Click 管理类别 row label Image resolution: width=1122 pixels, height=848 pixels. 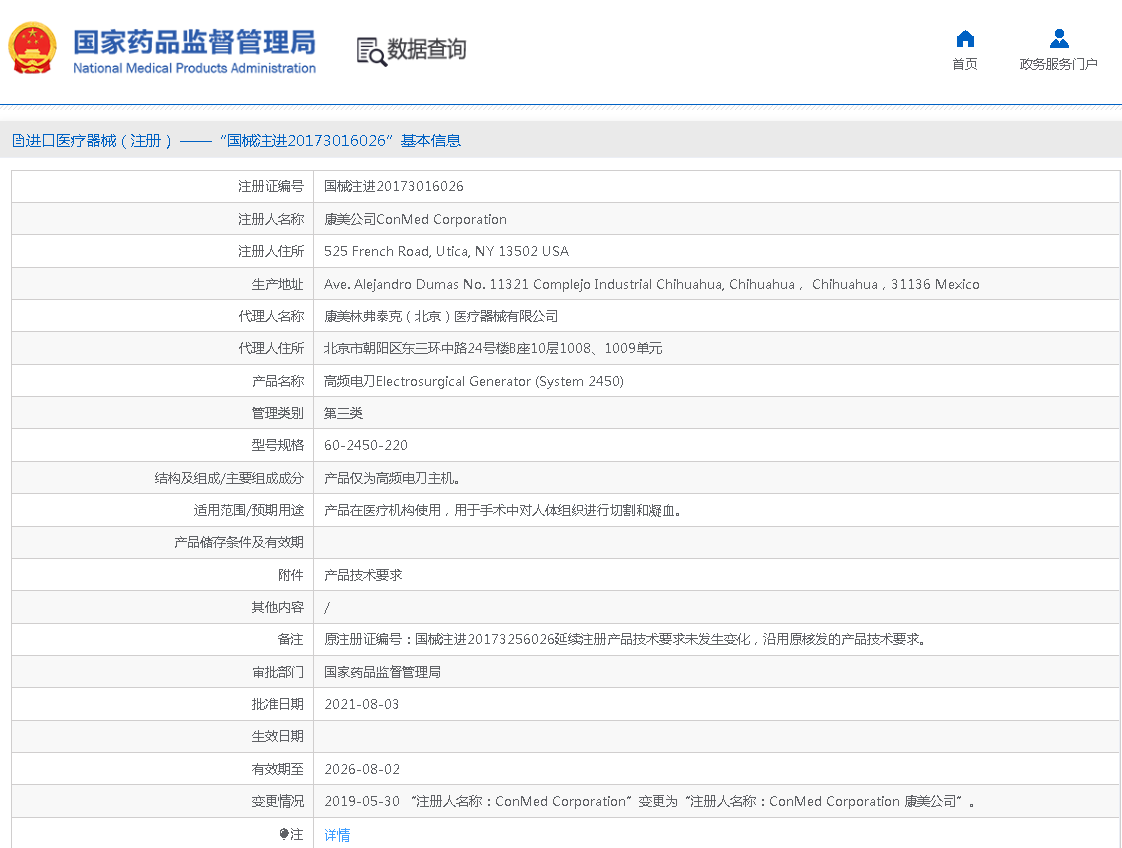(278, 413)
